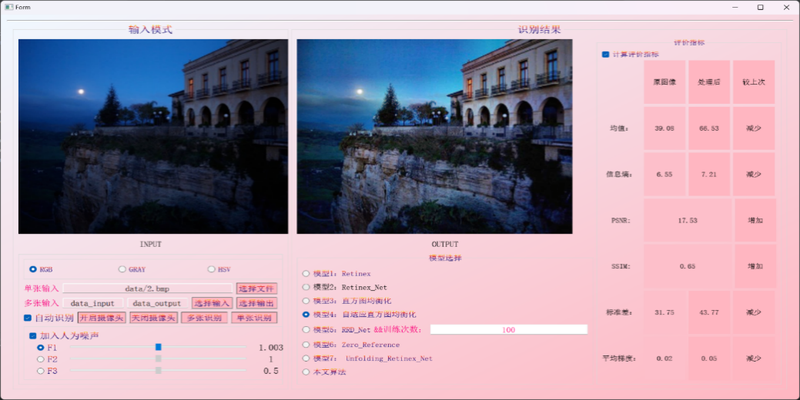The image size is (800, 400).
Task: Click the data/2.bmp single input field
Action: click(x=147, y=288)
